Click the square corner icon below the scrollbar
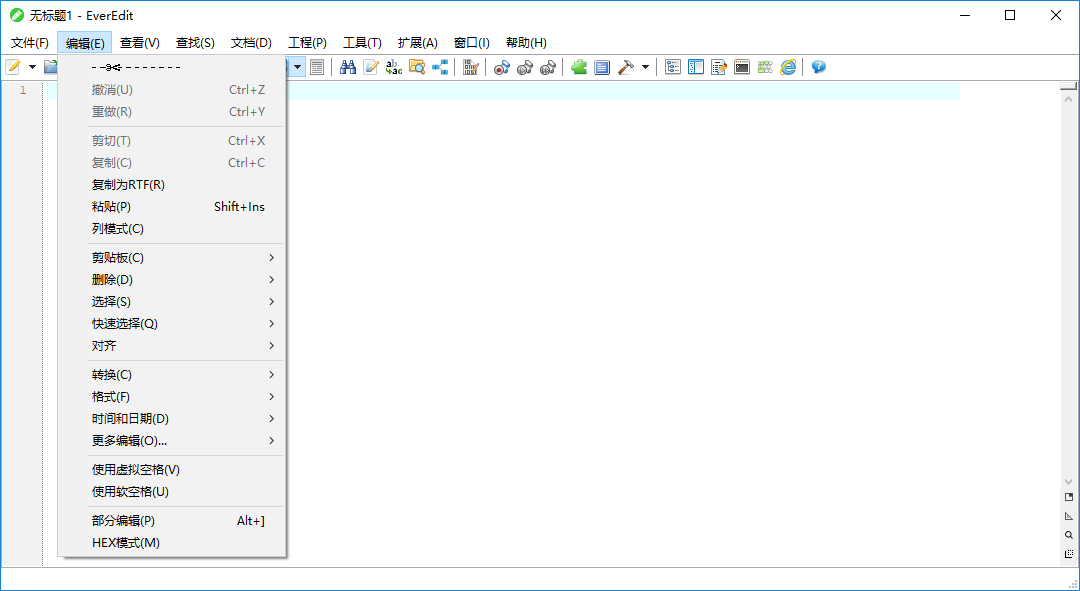Viewport: 1080px width, 591px height. tap(1069, 497)
